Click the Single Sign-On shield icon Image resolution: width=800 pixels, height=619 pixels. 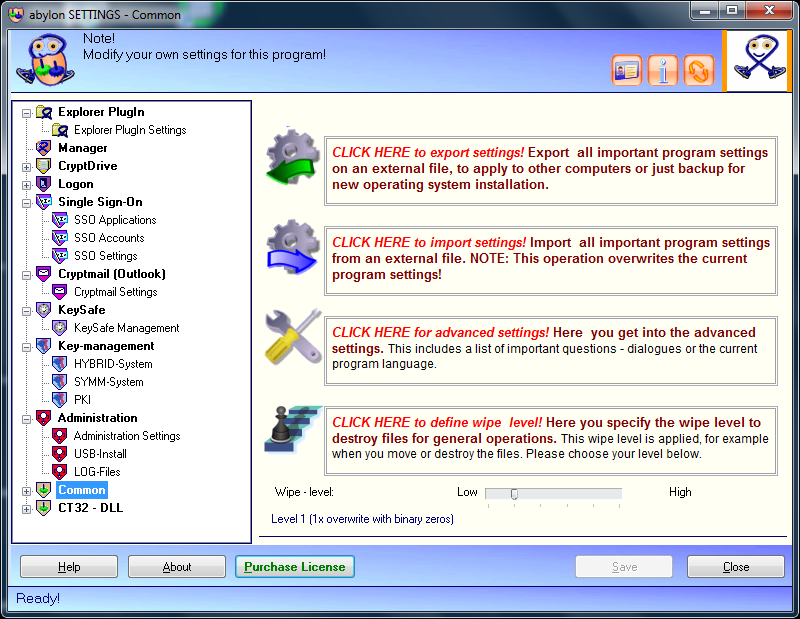coord(44,202)
